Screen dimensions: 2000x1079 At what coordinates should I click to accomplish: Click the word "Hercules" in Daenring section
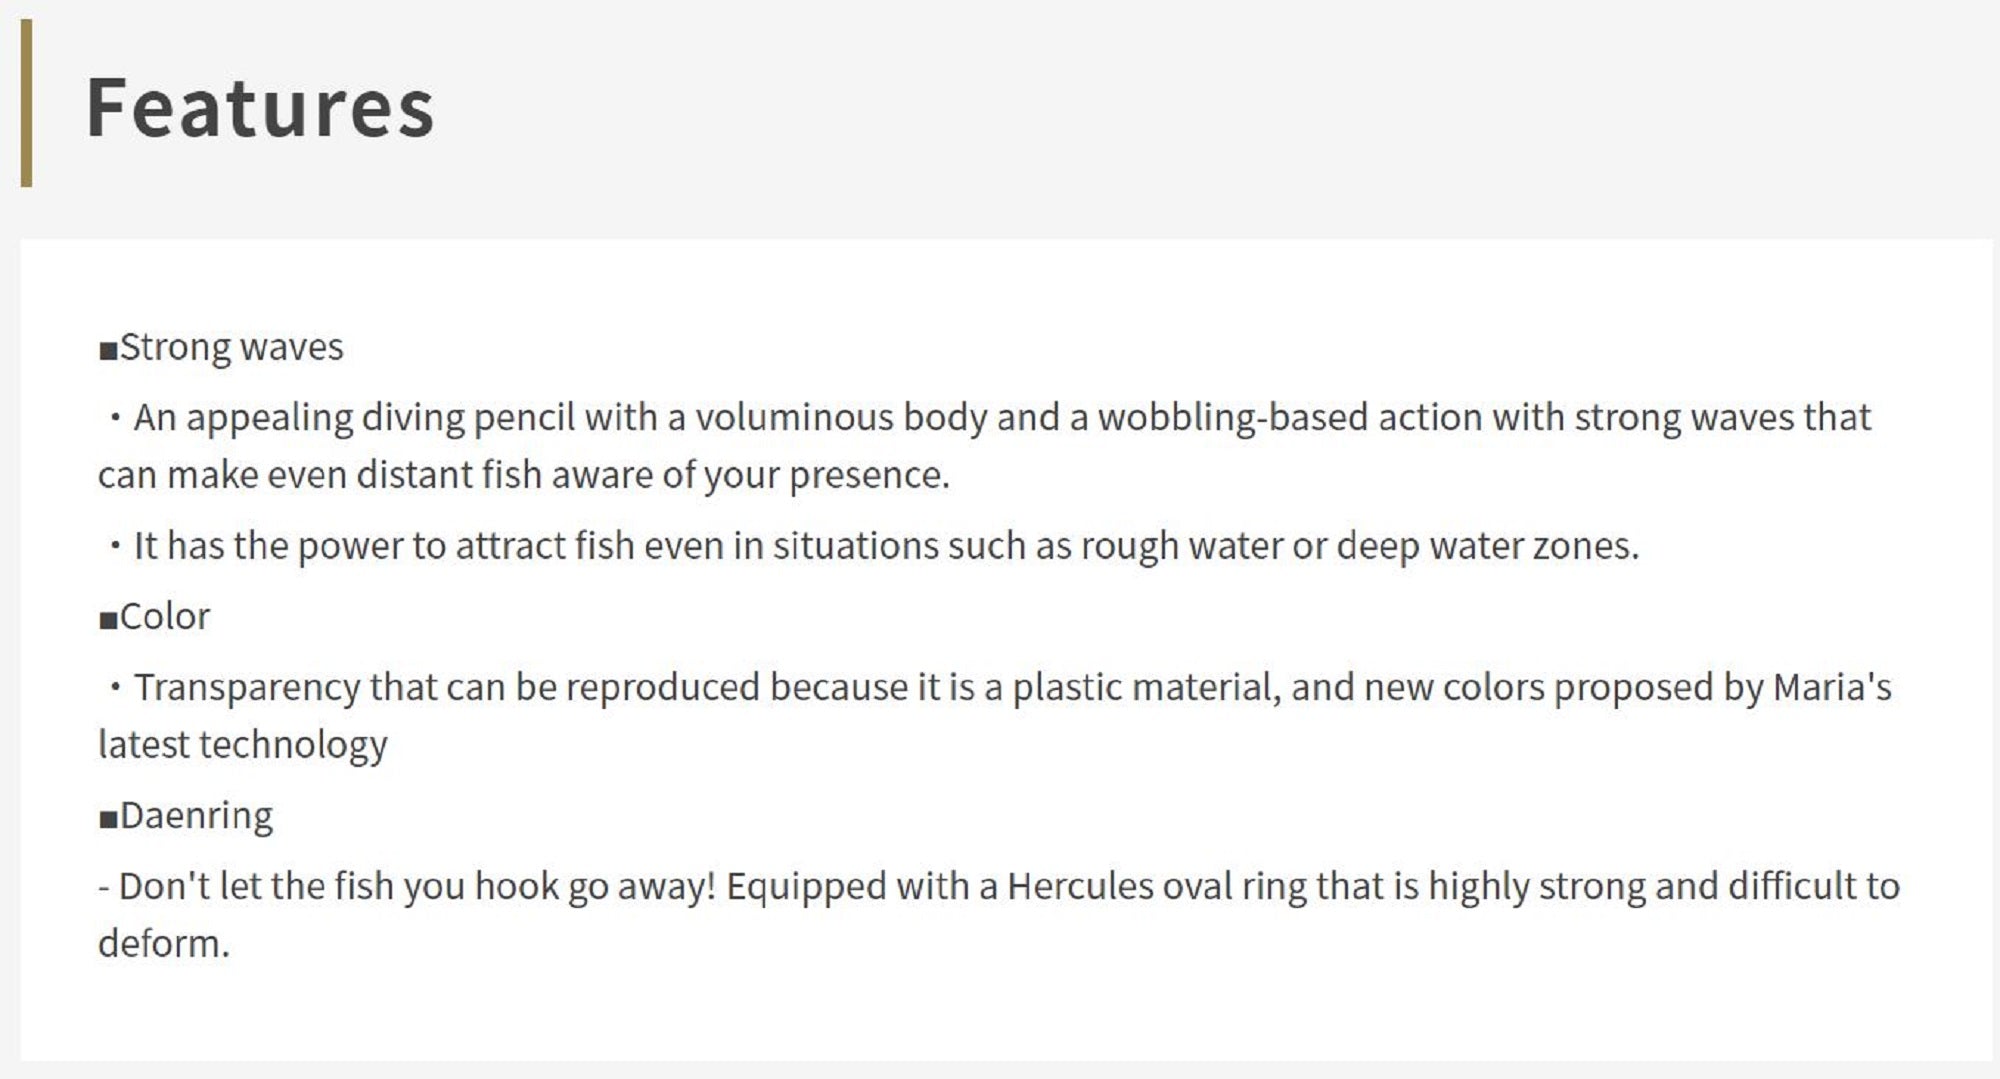click(x=1080, y=887)
